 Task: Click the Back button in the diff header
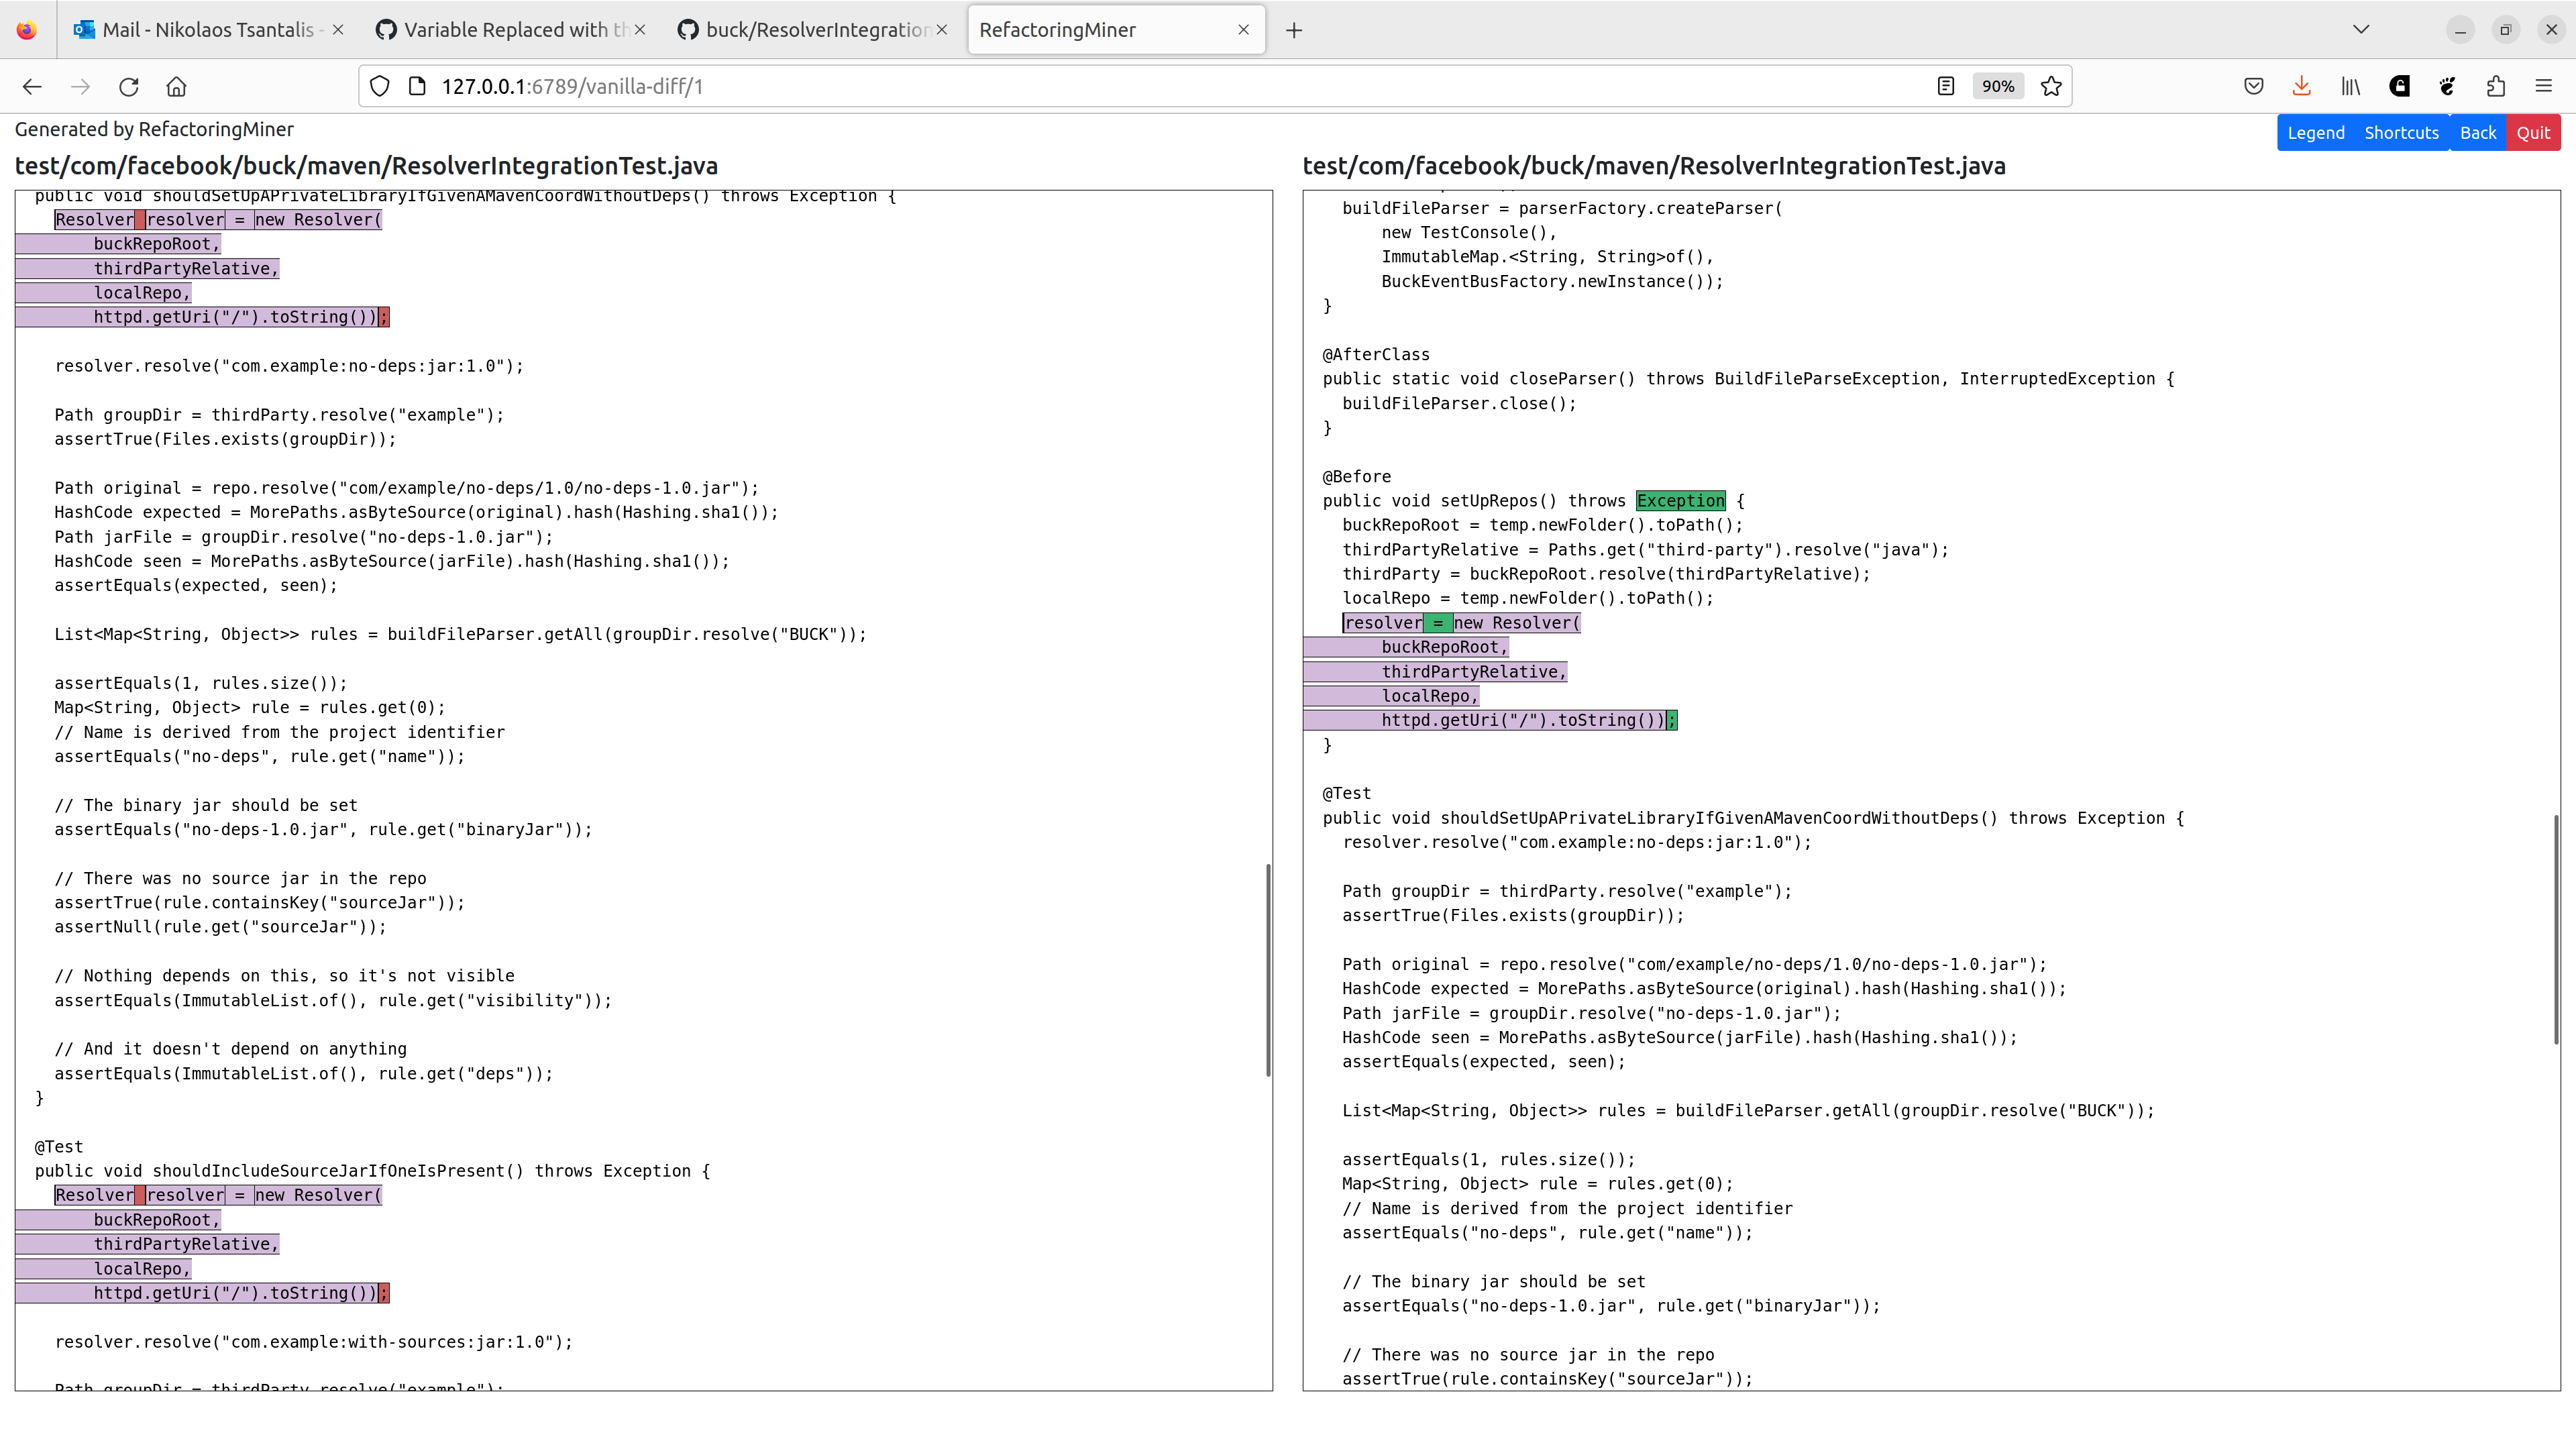(2478, 132)
